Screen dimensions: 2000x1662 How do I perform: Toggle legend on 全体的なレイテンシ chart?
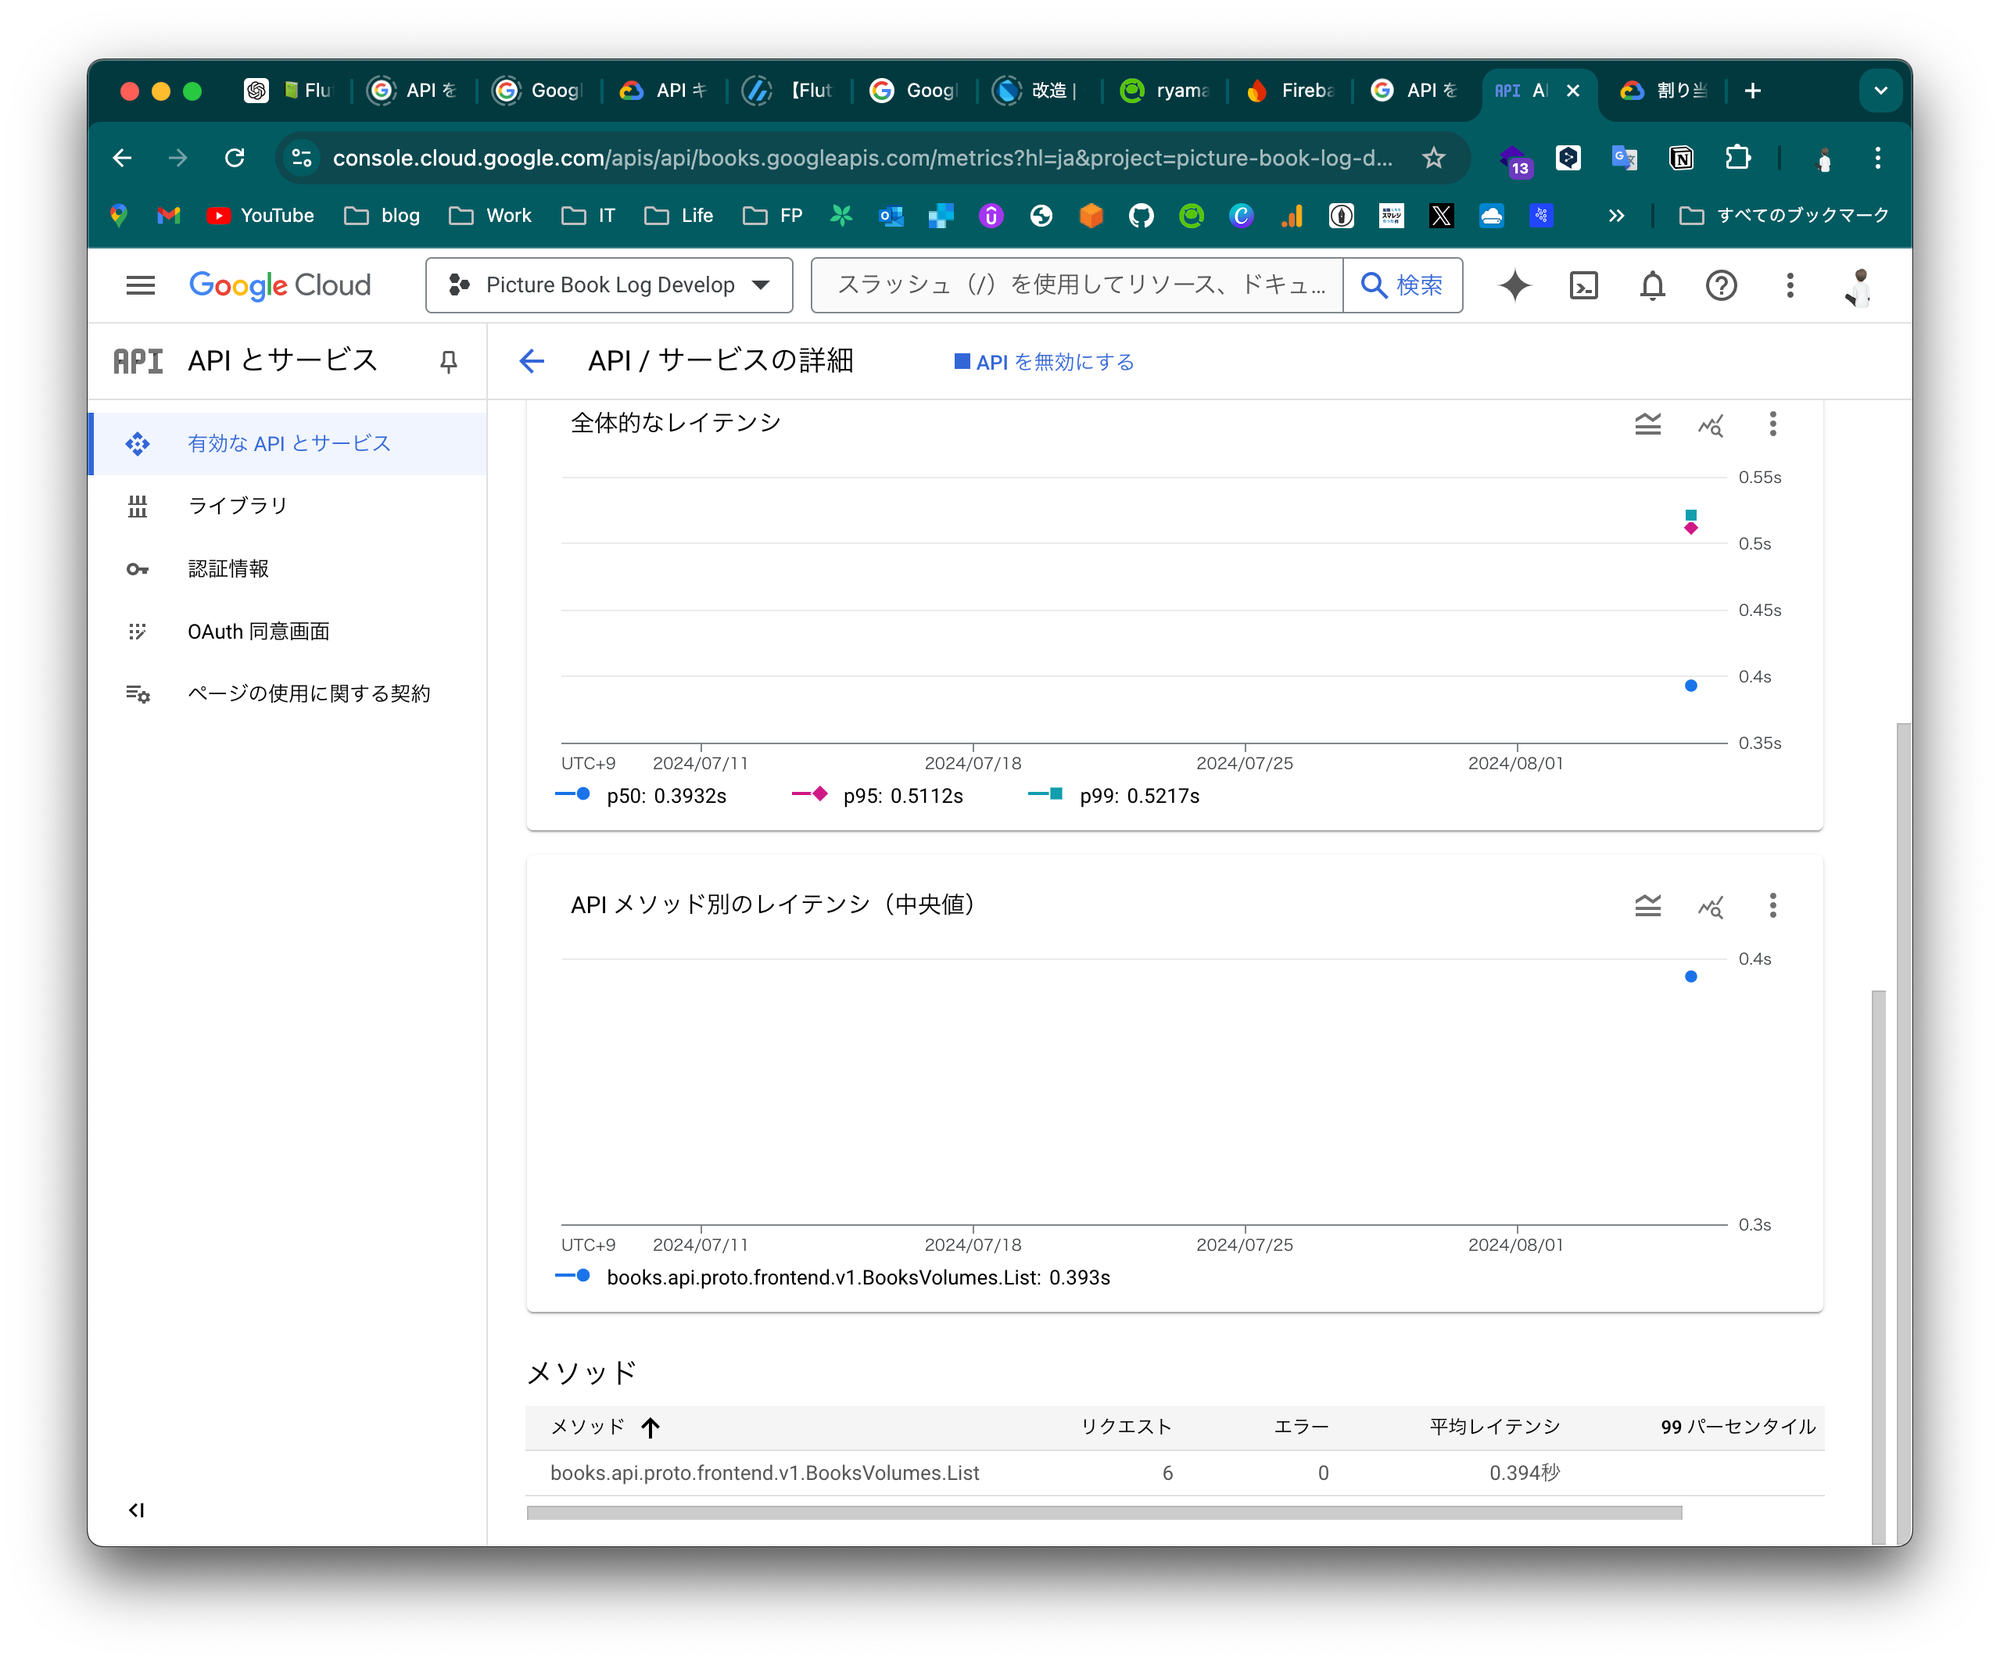point(1648,425)
